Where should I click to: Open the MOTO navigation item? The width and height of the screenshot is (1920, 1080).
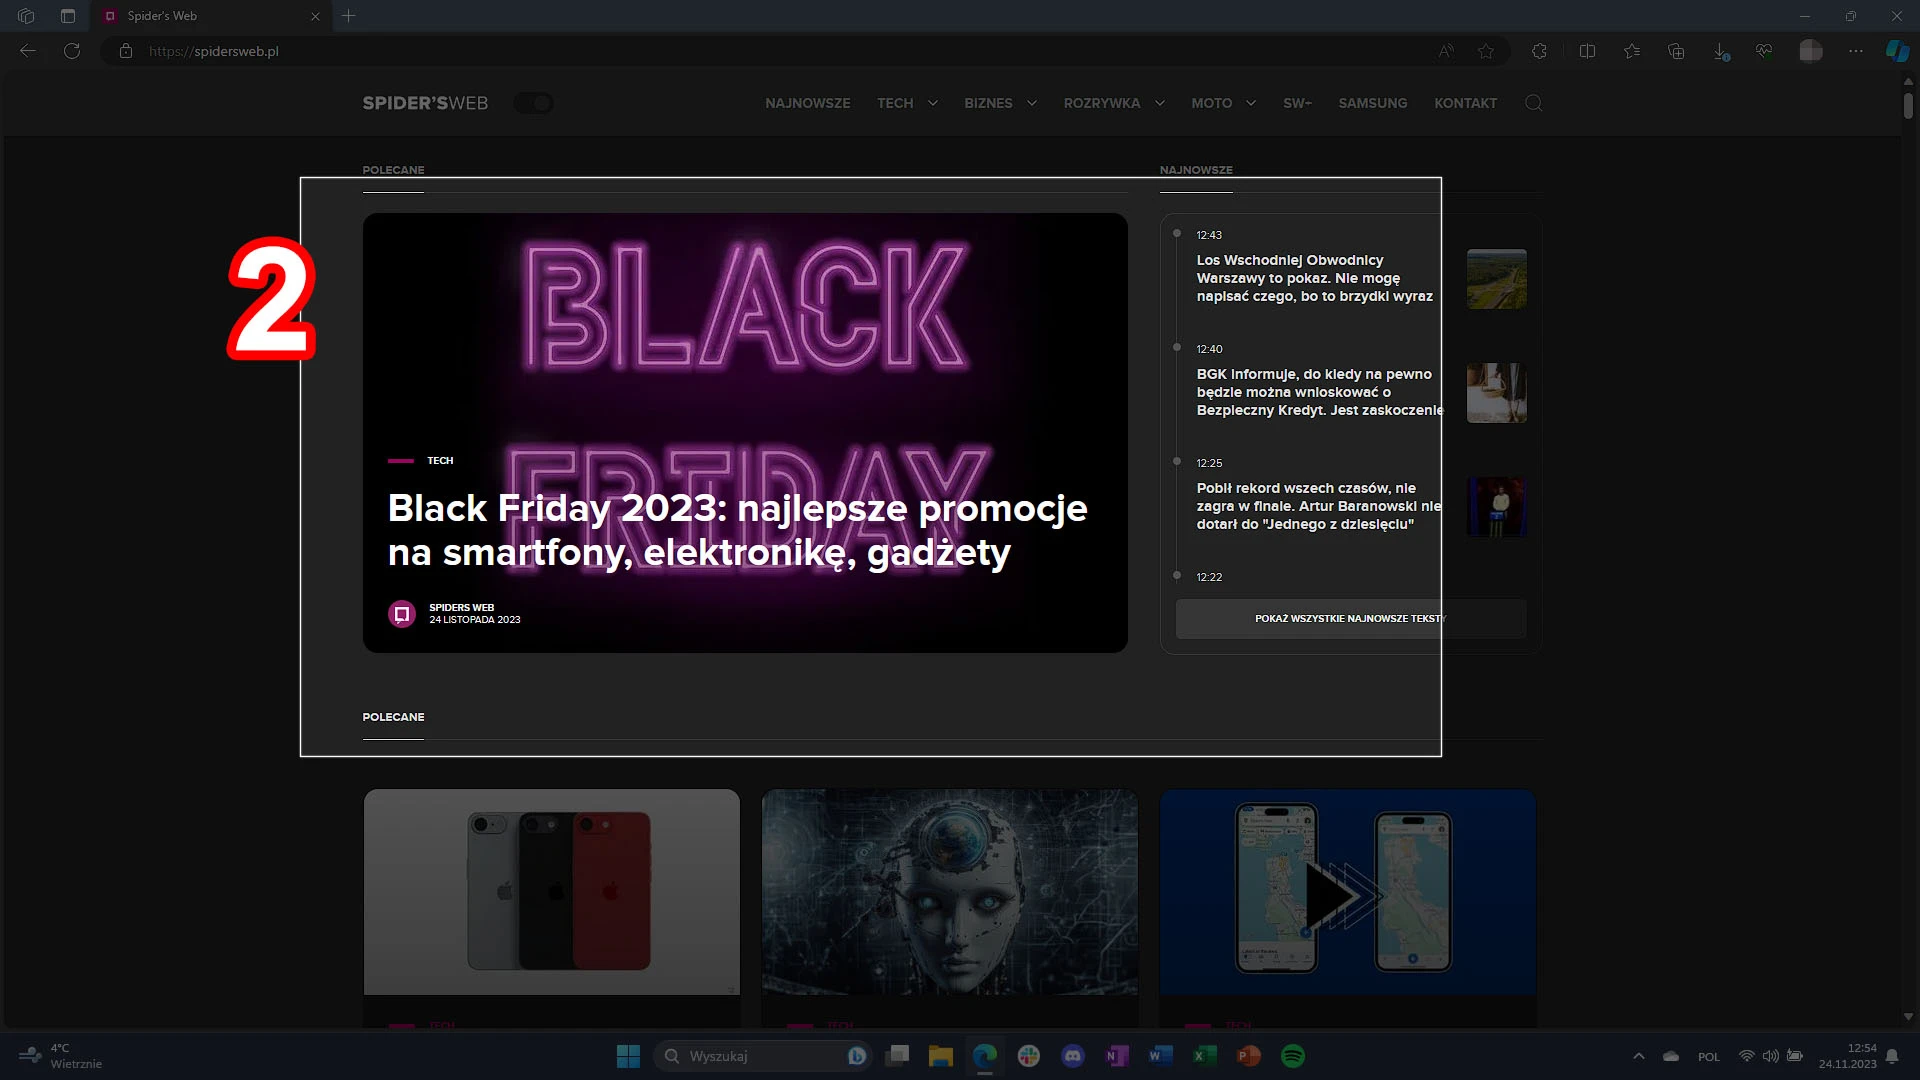(1212, 103)
